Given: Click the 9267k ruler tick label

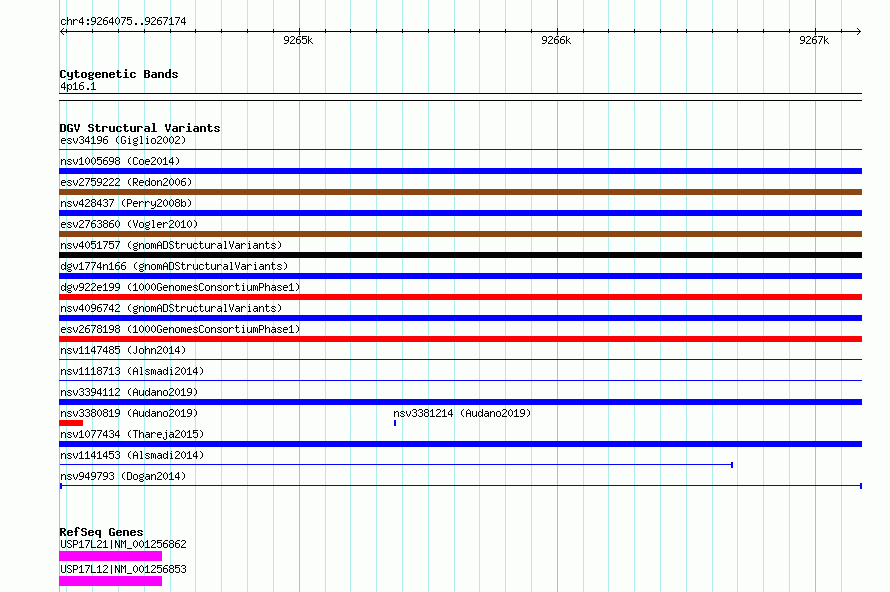Looking at the screenshot, I should tap(814, 40).
